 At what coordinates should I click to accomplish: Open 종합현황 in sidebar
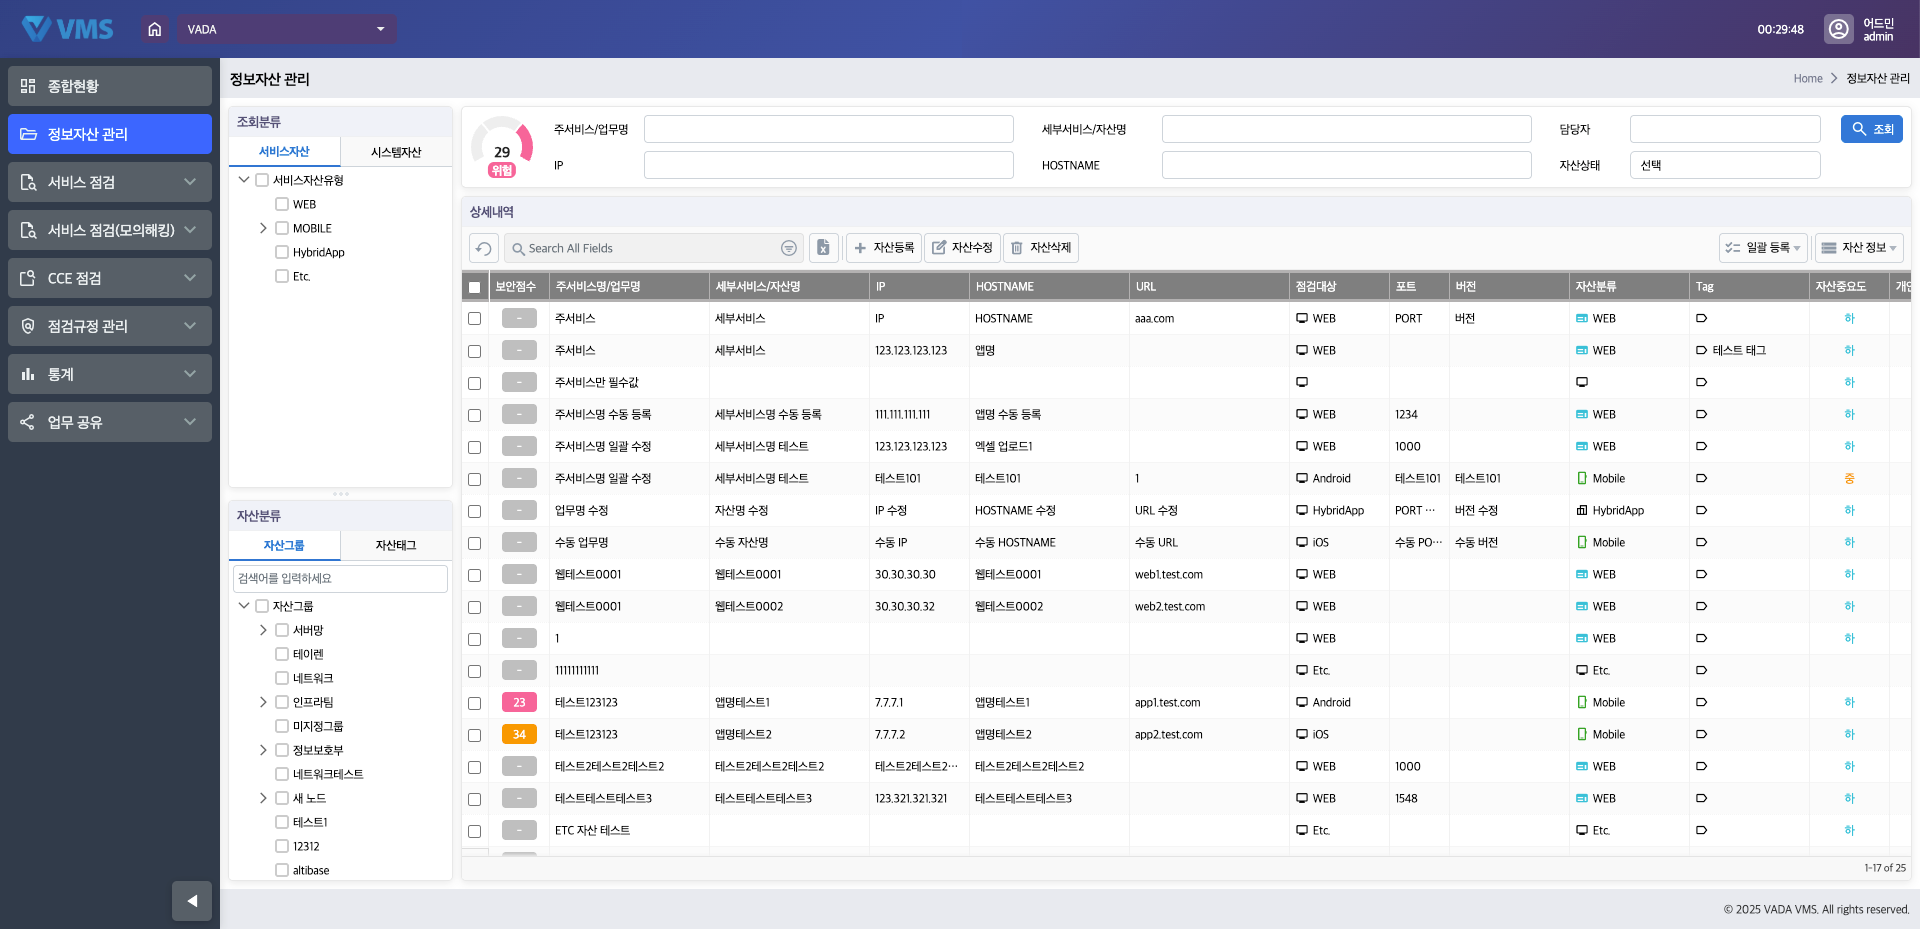(110, 86)
